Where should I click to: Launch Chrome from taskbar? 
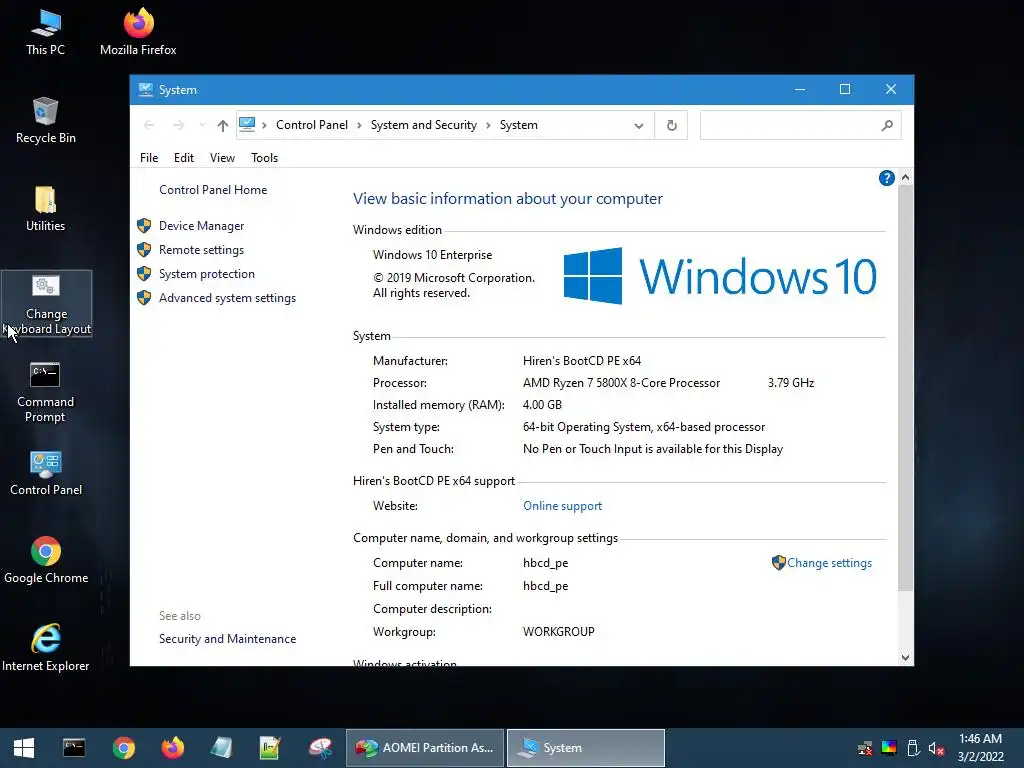123,748
